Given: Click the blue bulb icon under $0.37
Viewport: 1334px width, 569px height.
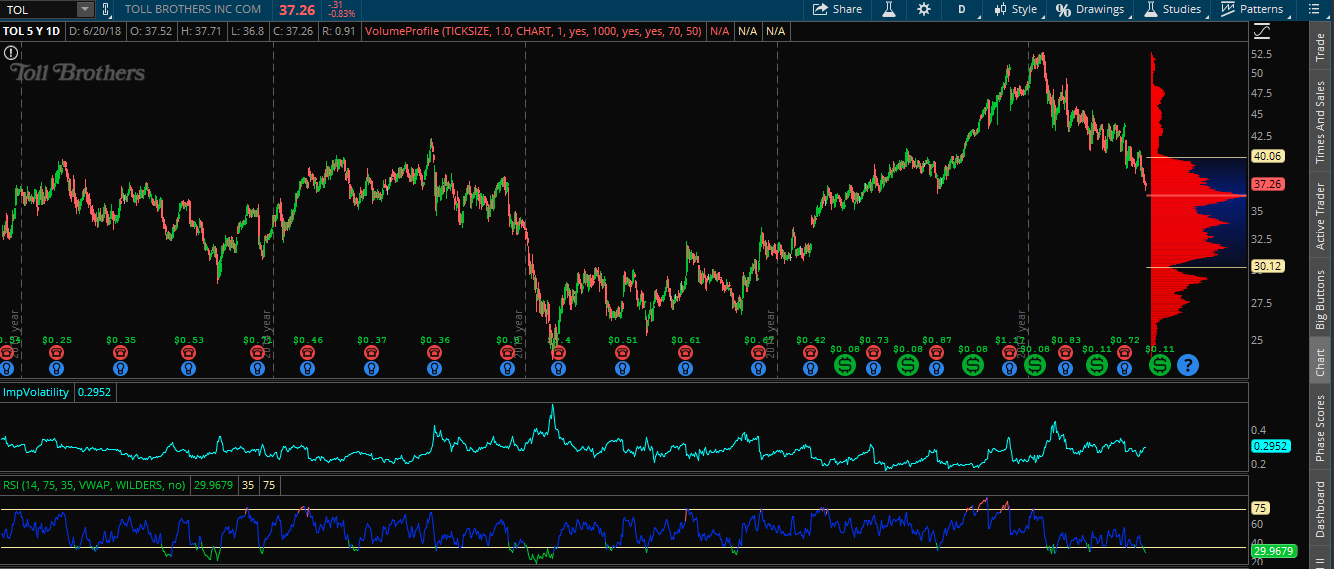Looking at the screenshot, I should [372, 368].
